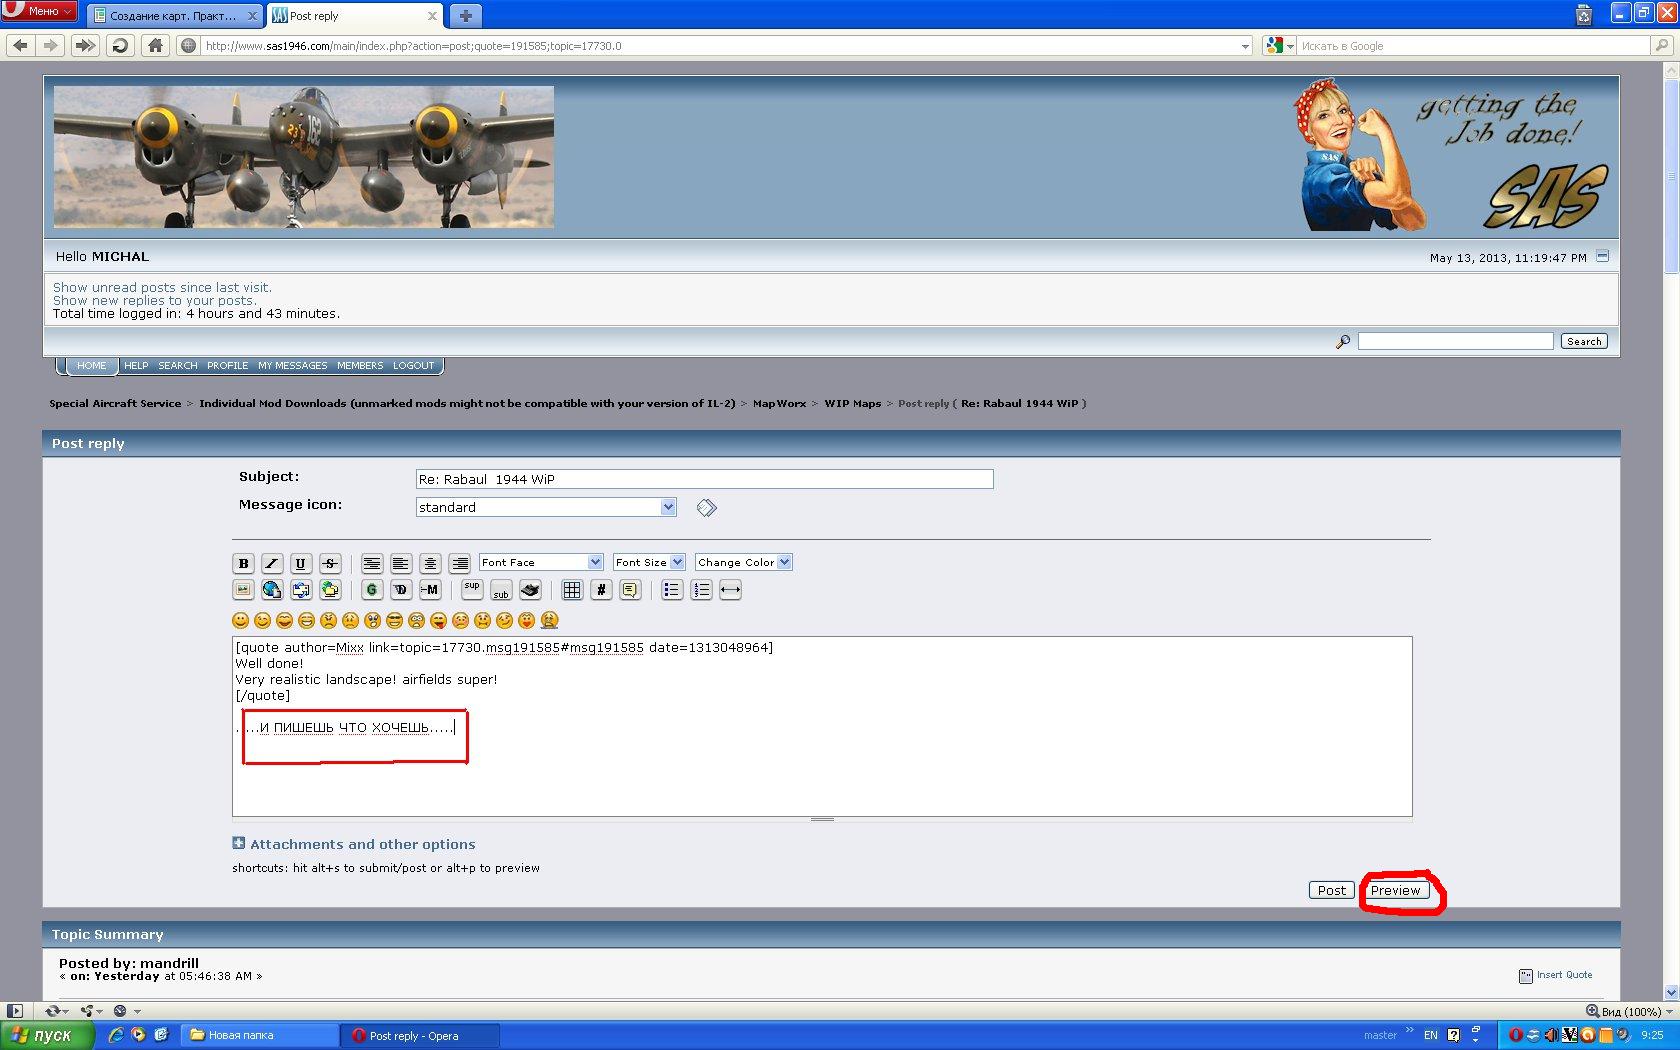Open the page zoom Вид (100%) dropdown
The height and width of the screenshot is (1050, 1680).
(1630, 1011)
